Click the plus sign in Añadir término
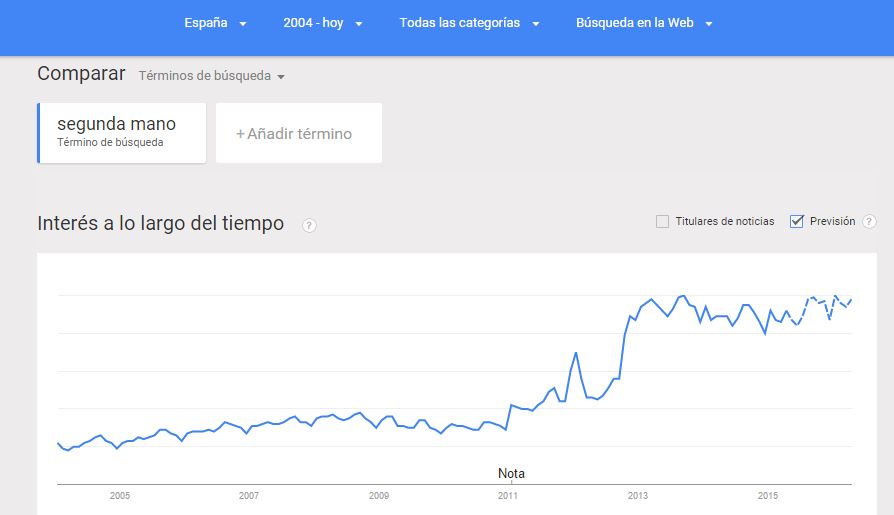 point(240,134)
